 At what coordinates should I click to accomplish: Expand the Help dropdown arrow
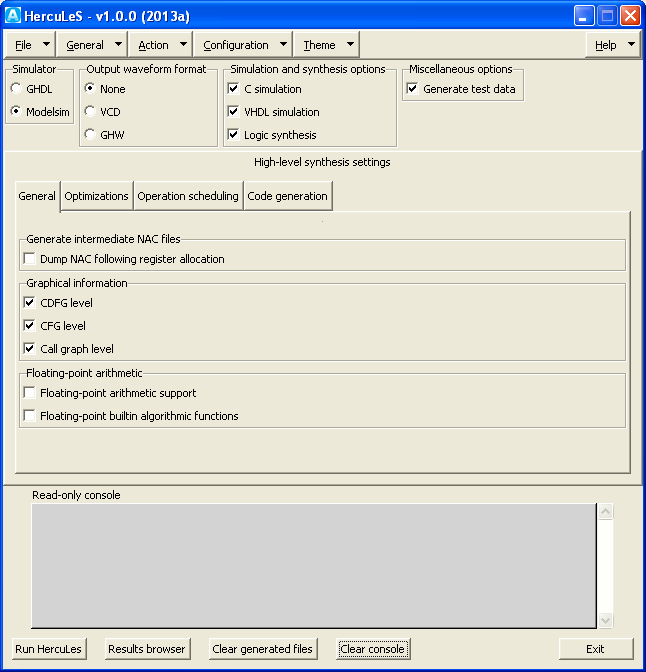pos(631,44)
